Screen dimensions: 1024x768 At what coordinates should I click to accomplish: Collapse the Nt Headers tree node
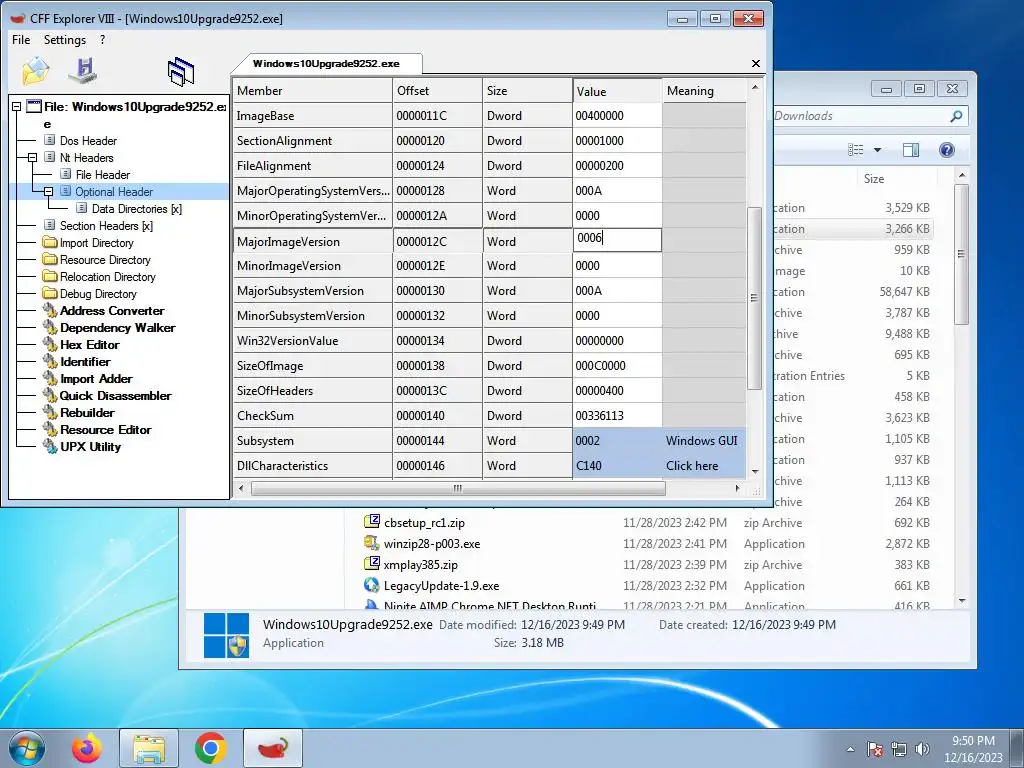tap(32, 157)
